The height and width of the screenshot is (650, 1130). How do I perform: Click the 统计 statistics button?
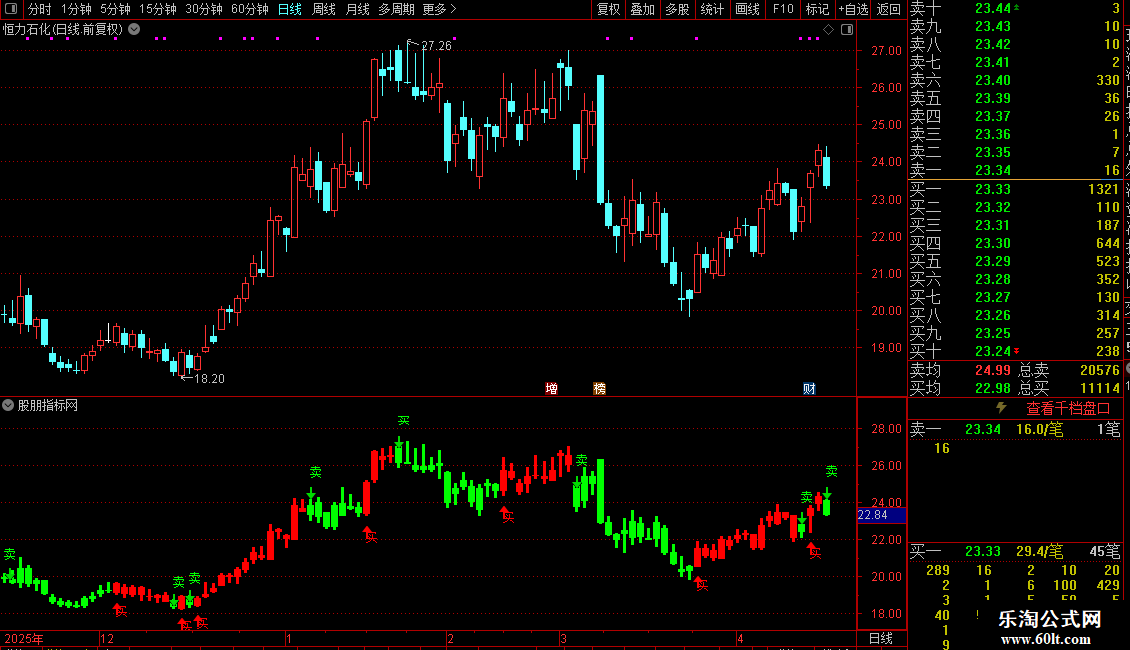[712, 9]
